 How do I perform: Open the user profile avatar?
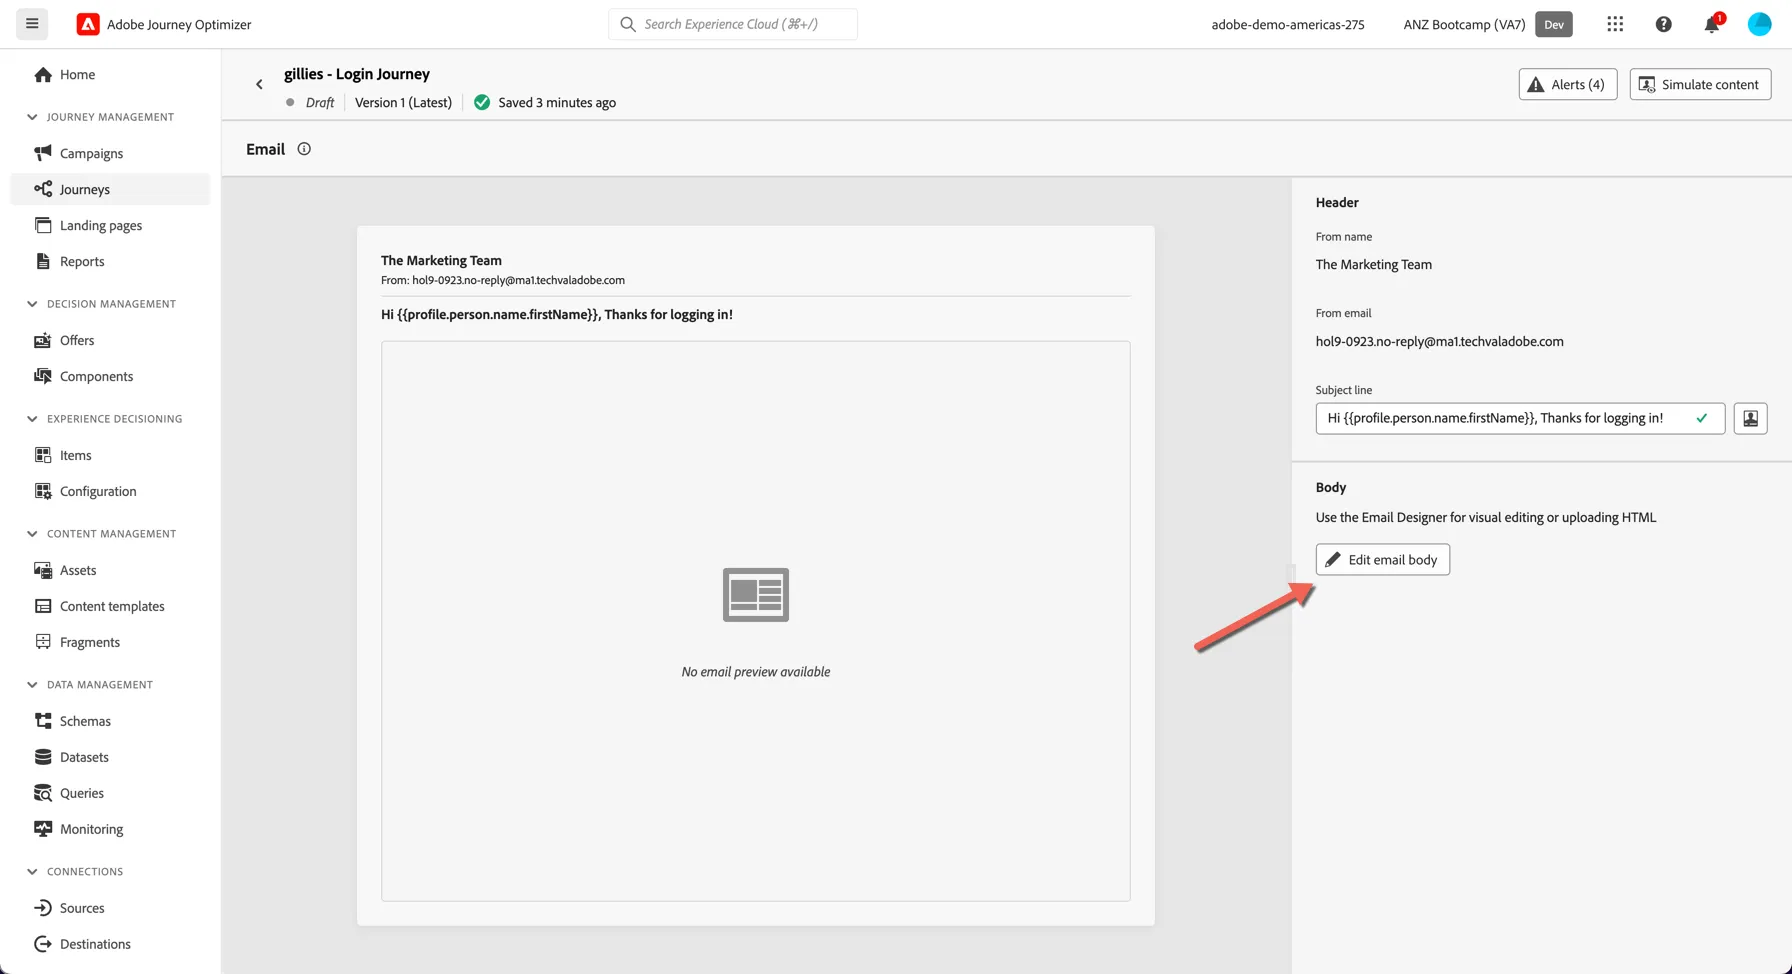coord(1759,24)
